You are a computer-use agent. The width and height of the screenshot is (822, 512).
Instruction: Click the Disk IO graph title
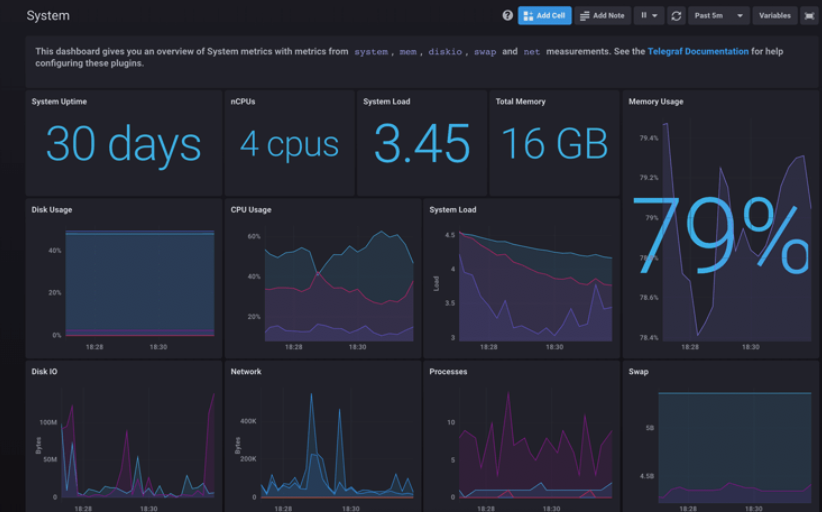(x=45, y=372)
